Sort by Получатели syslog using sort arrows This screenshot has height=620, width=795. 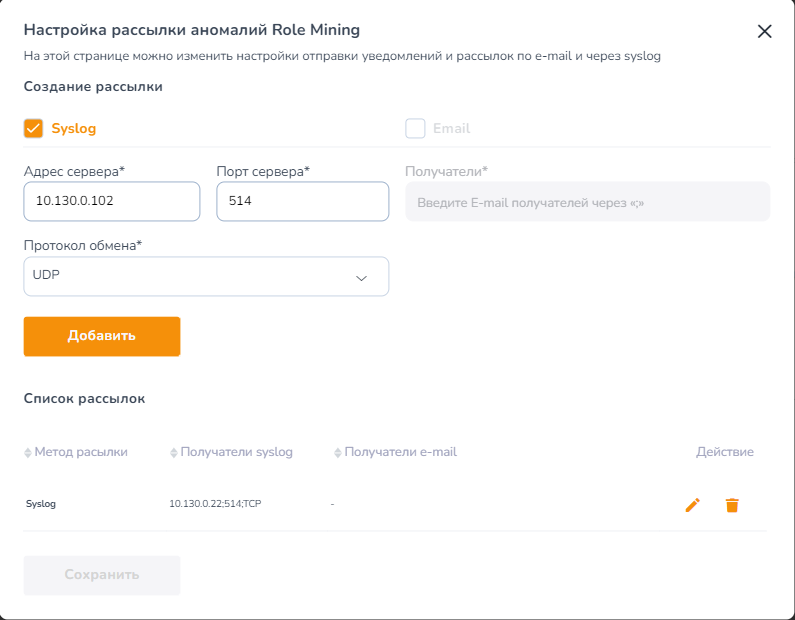pyautogui.click(x=174, y=452)
